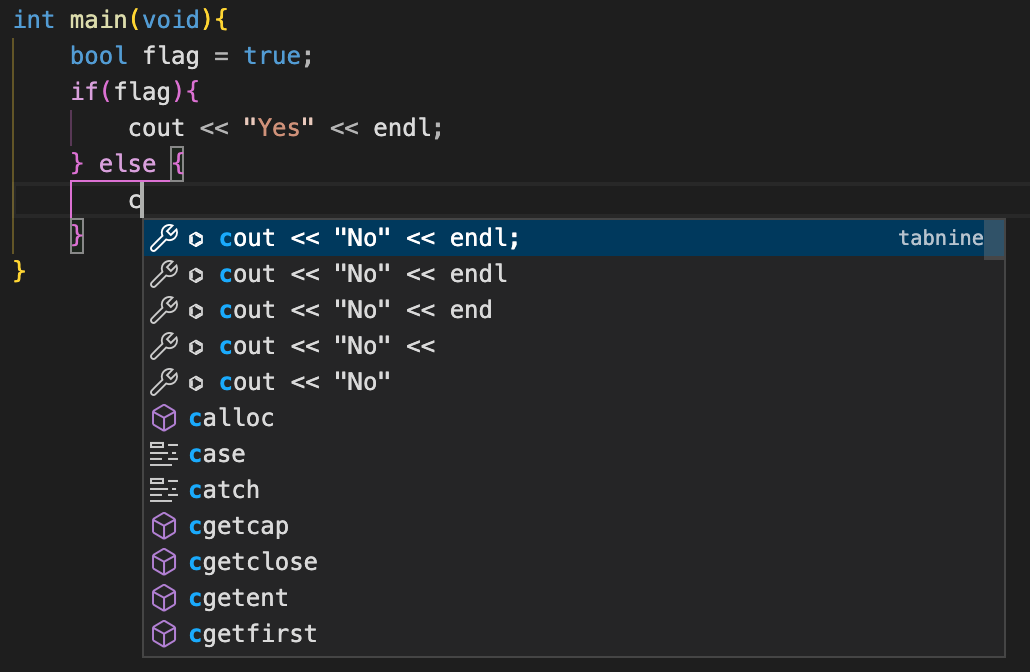Select the shortest suggestion cout << "No"
This screenshot has width=1030, height=672.
573,382
